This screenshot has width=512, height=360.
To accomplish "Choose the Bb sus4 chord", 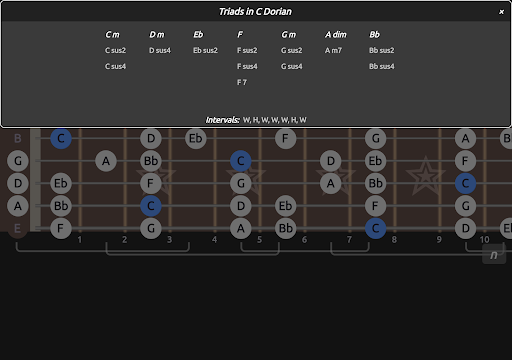I will pos(381,66).
